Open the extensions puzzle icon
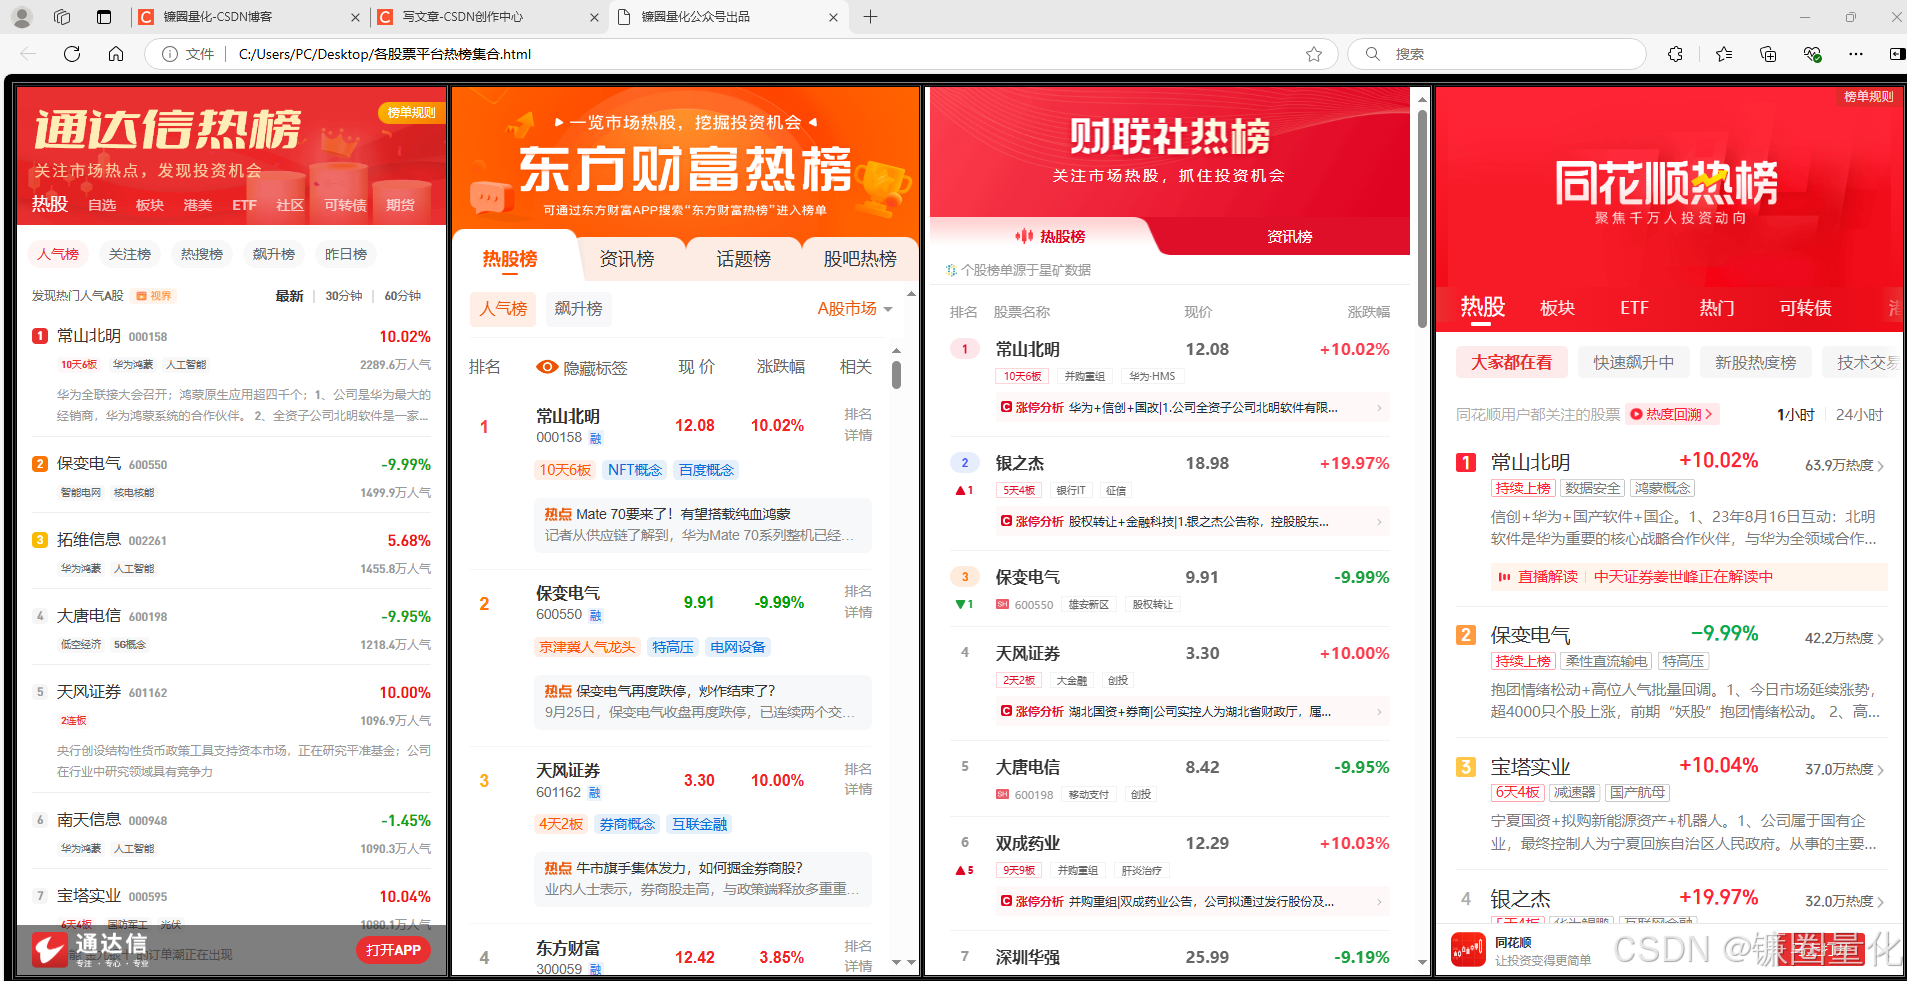Viewport: 1907px width, 981px height. 1676,54
